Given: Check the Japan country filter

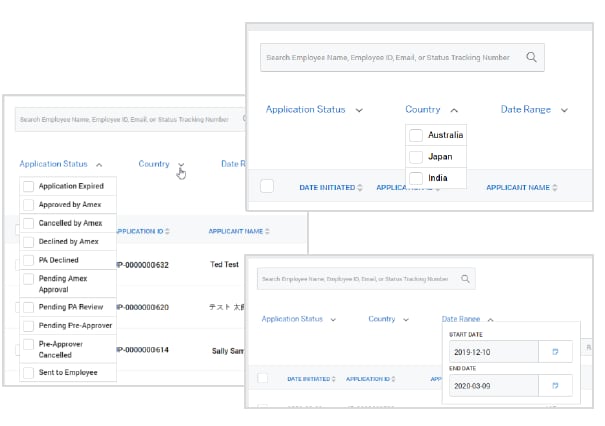Looking at the screenshot, I should click(416, 157).
